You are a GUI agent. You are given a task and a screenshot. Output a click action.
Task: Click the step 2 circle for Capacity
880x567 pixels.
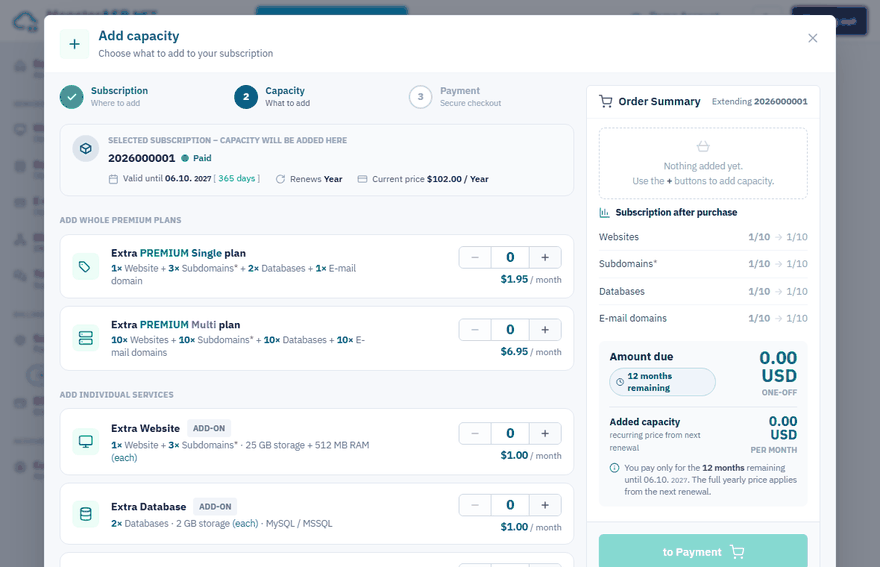point(246,97)
